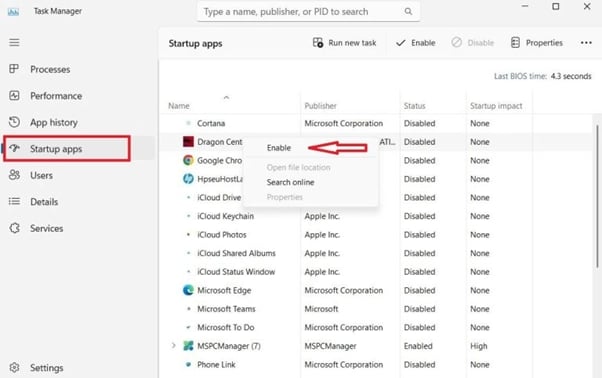
Task: Click the MSPCManager app icon
Action: [x=188, y=346]
